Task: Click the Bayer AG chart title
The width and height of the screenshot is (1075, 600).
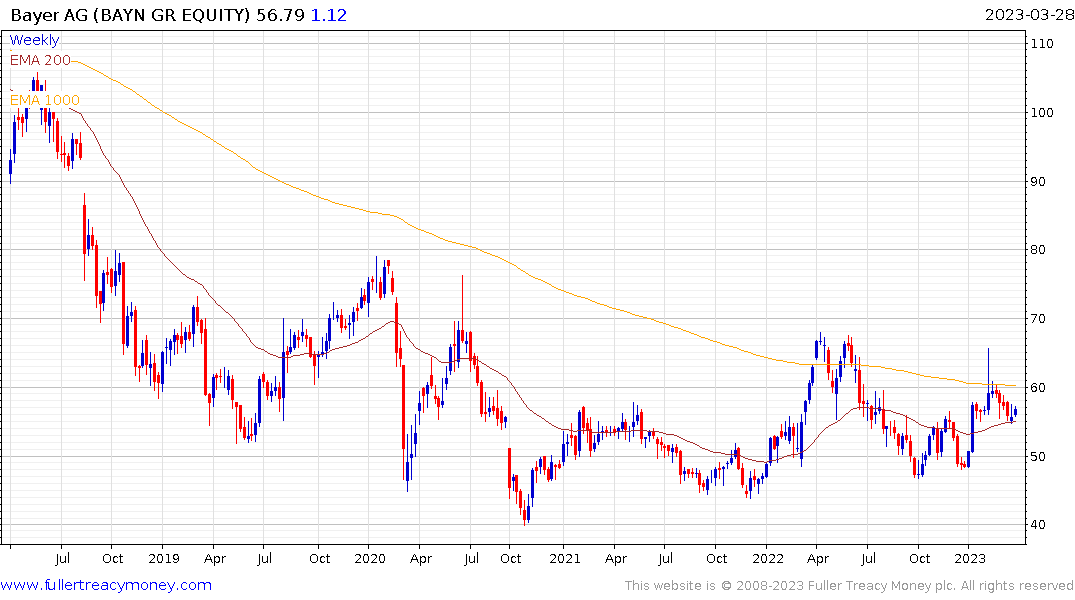Action: [x=130, y=15]
